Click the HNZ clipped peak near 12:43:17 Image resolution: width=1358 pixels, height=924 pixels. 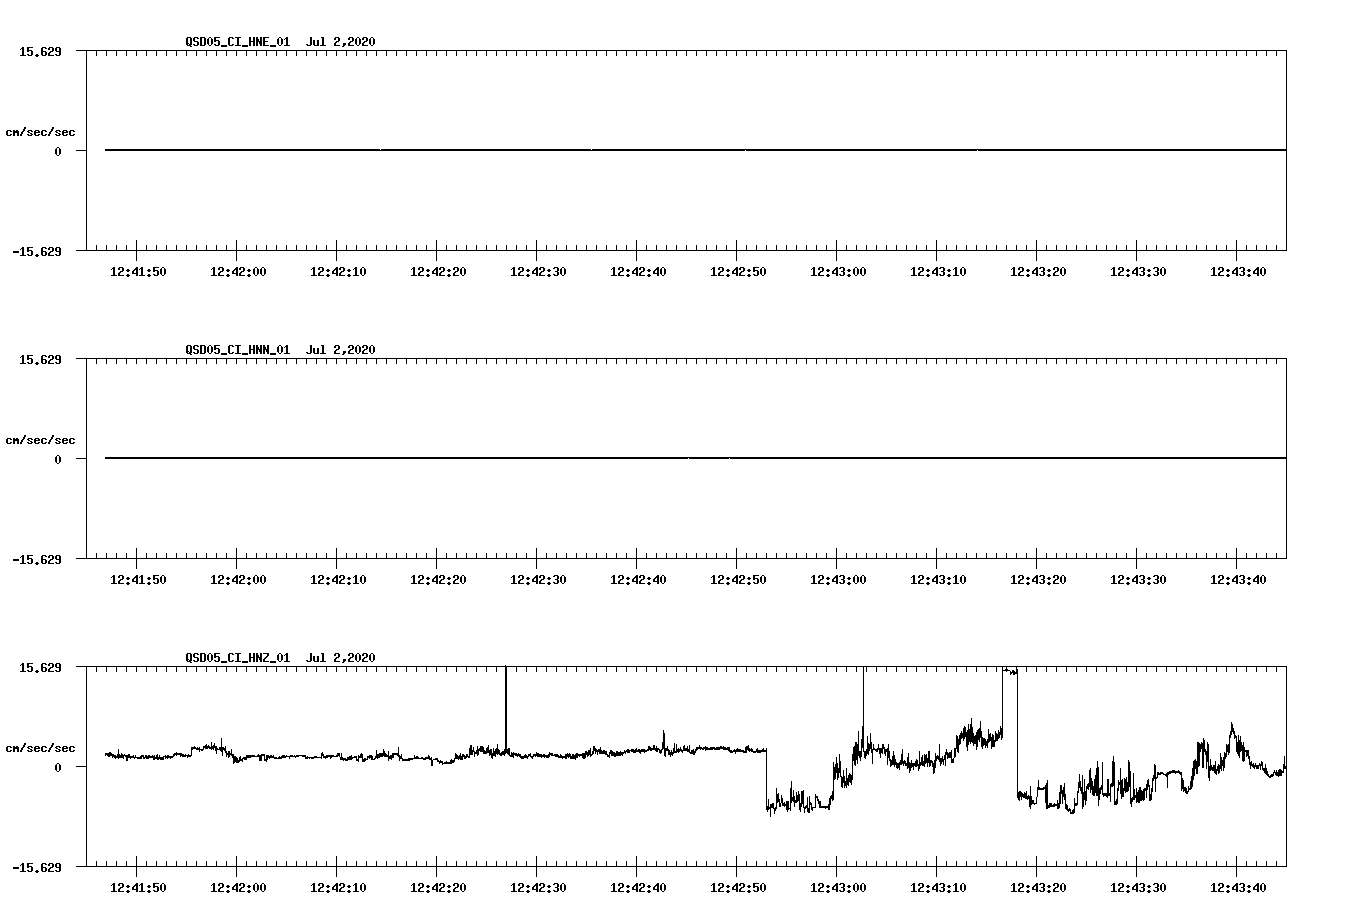(1010, 671)
